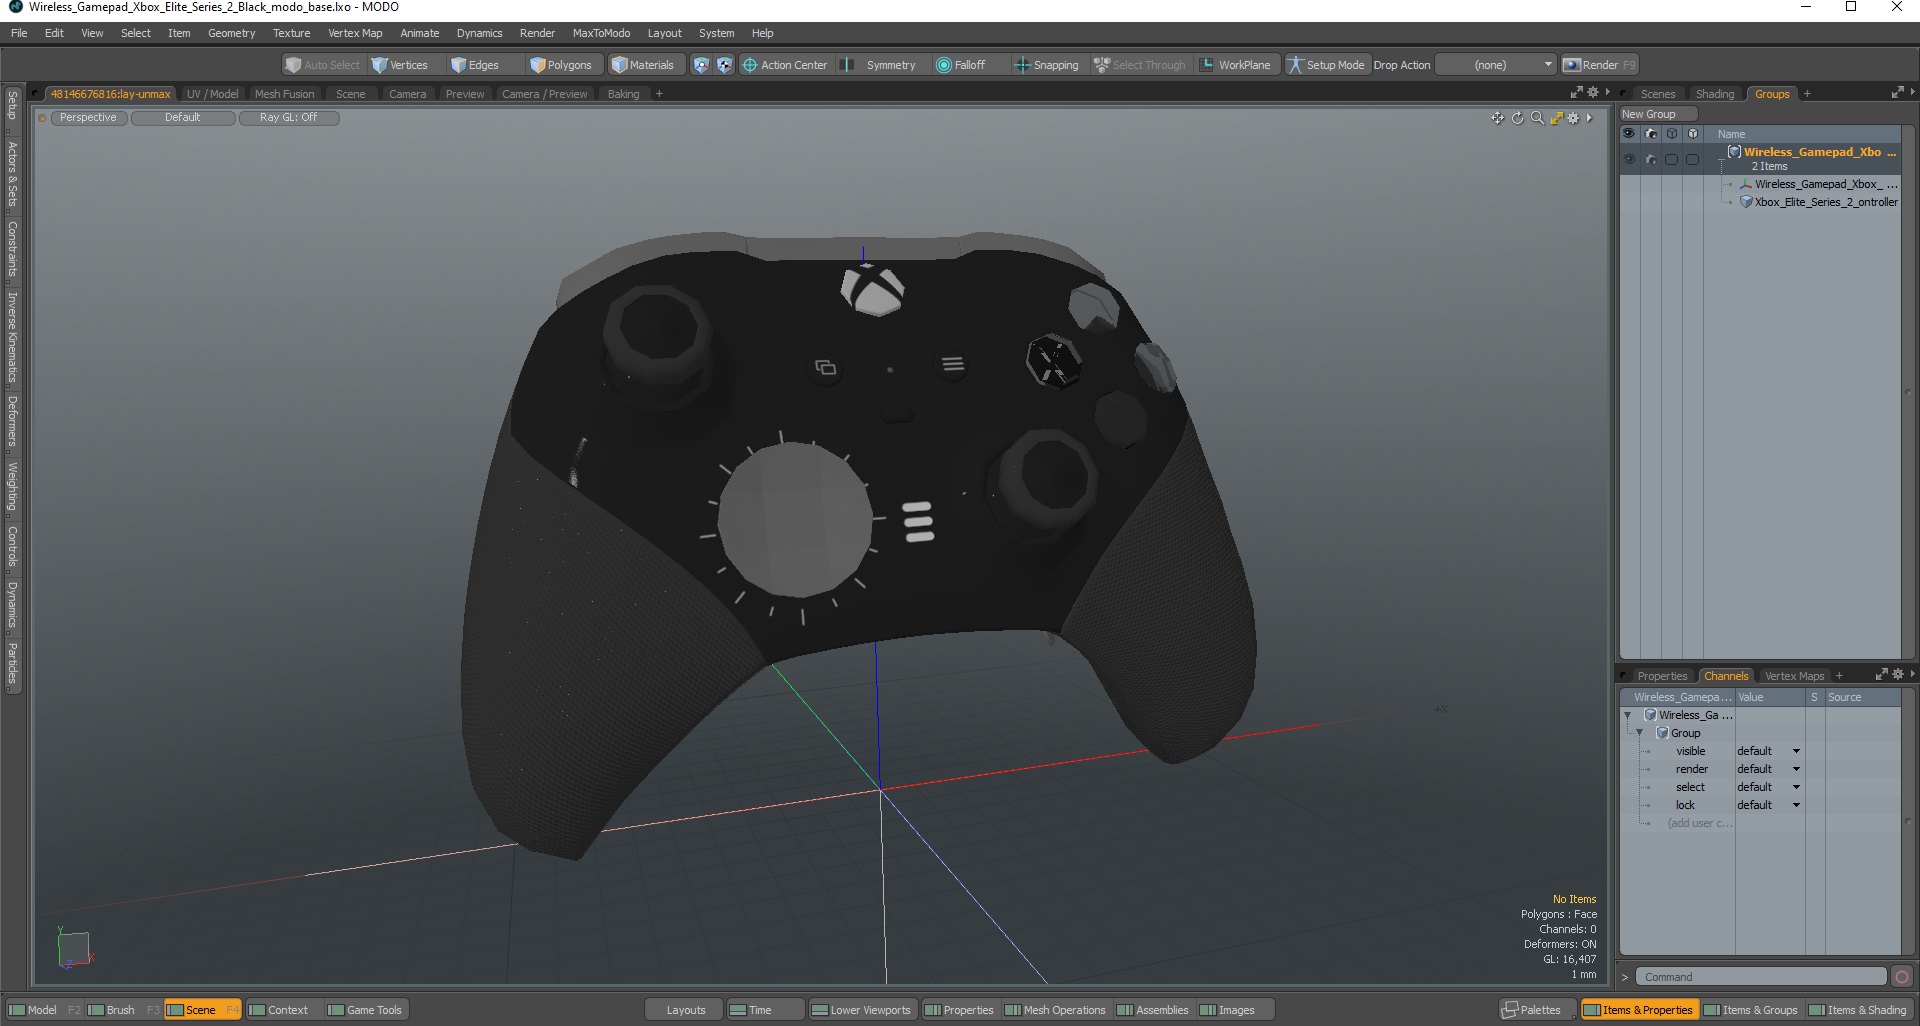Collapse the Wireless_Ga tree in Channels

click(1628, 715)
